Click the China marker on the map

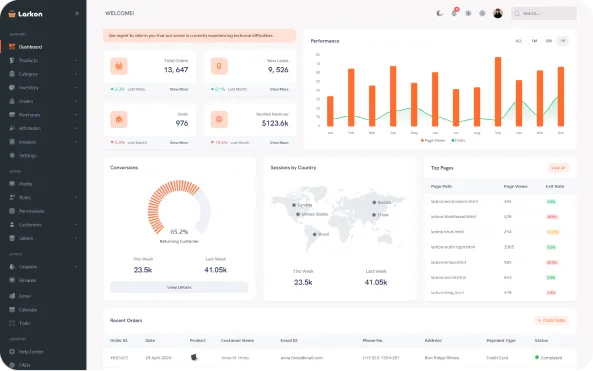(x=374, y=214)
